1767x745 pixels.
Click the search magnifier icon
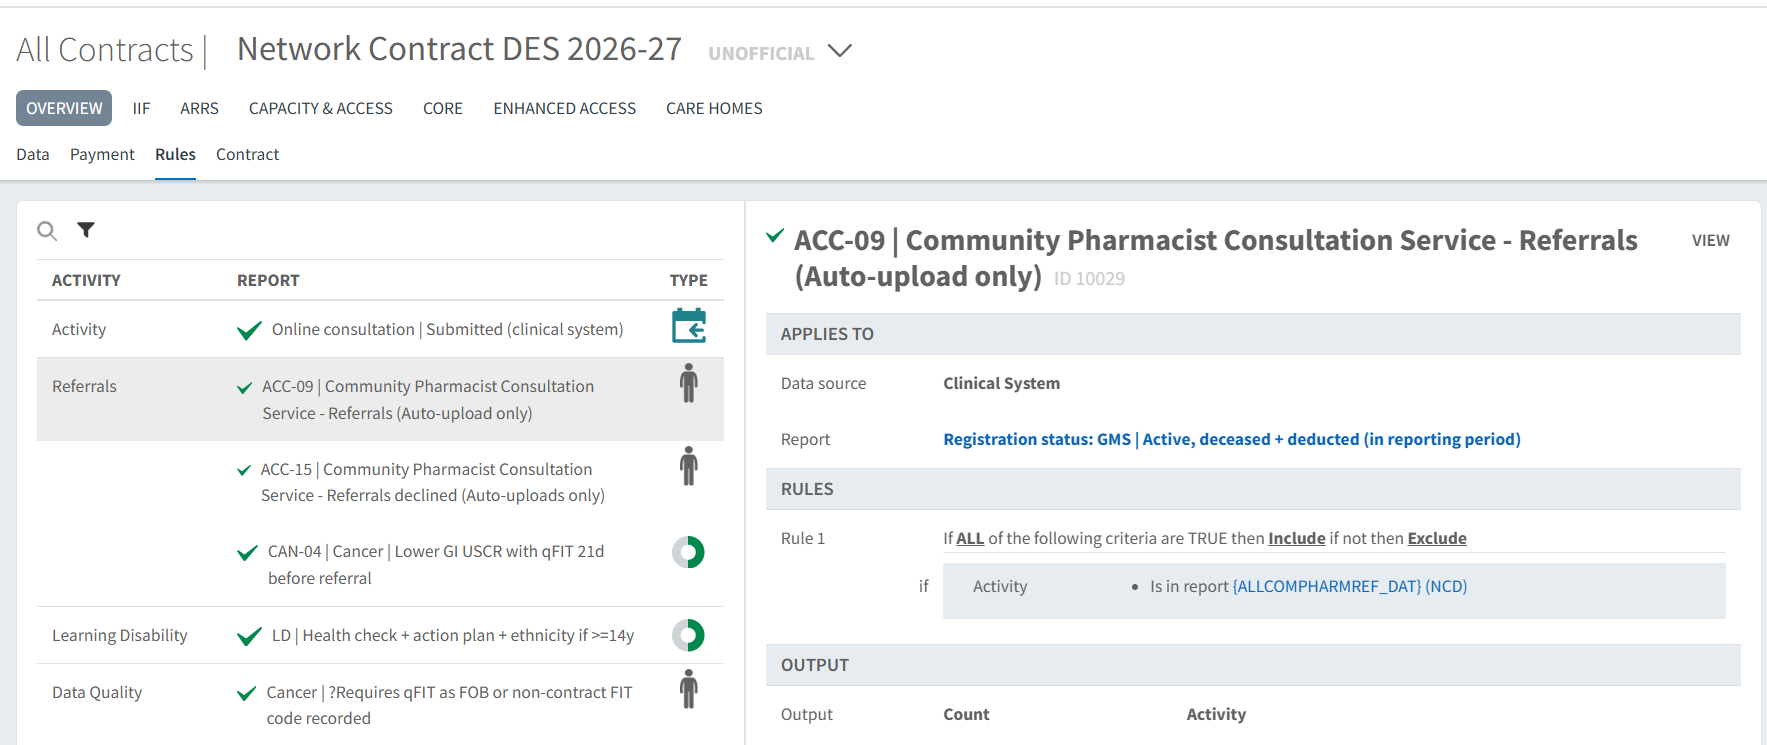click(x=46, y=231)
